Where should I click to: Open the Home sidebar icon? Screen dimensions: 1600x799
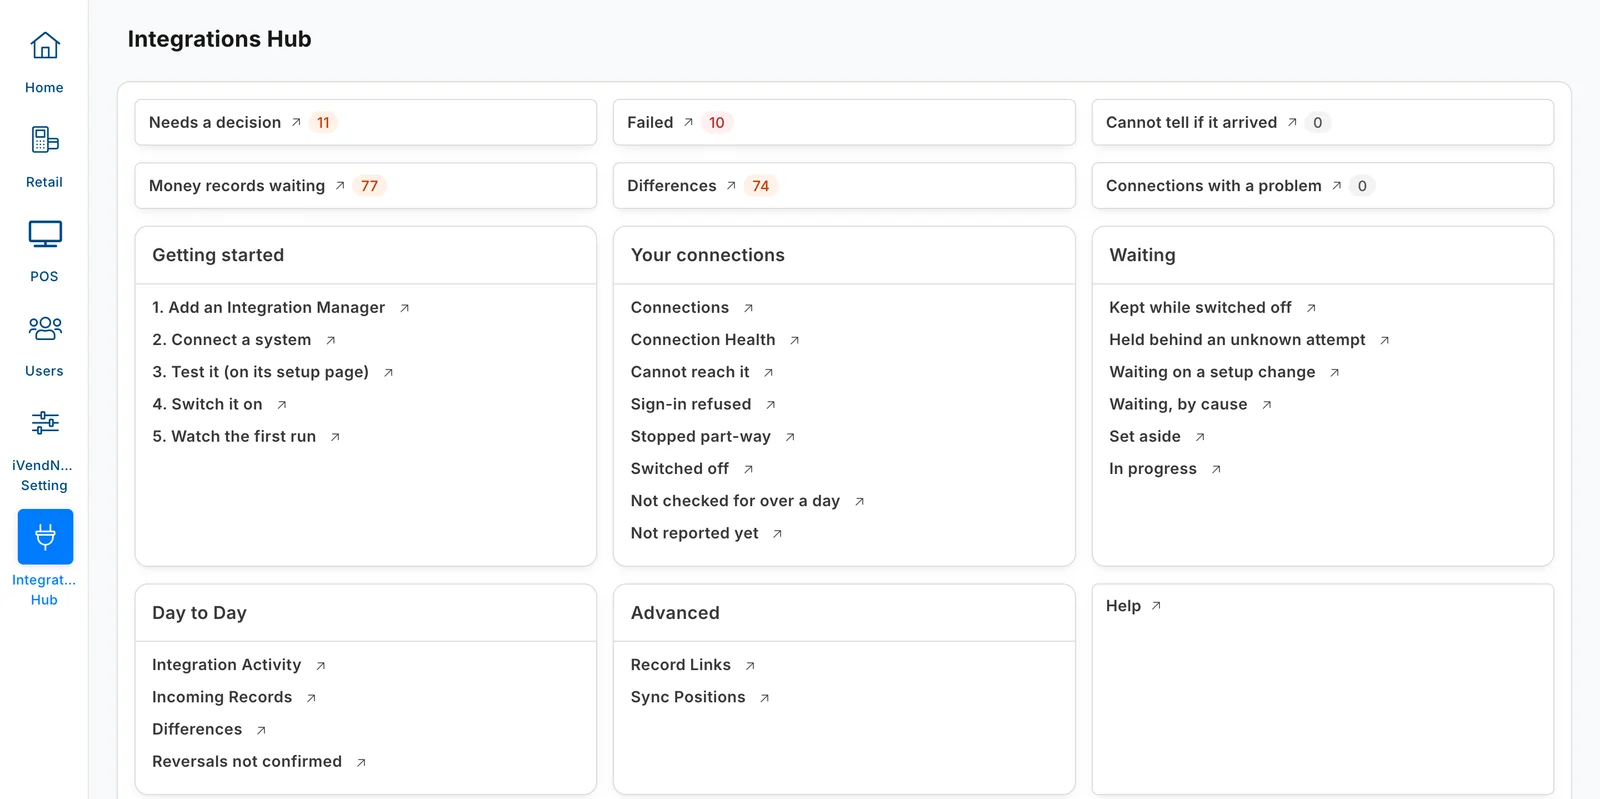(45, 46)
